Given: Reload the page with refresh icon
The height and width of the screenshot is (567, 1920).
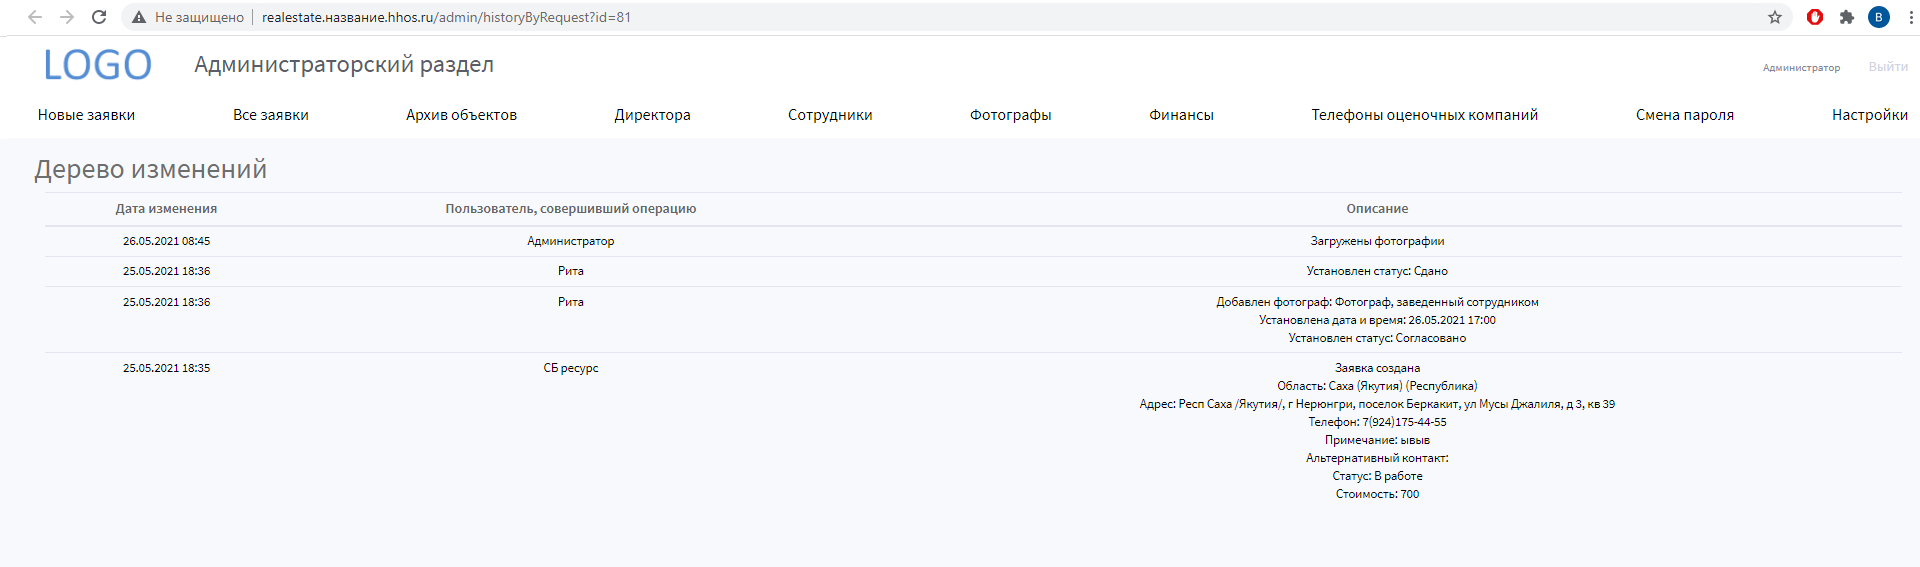Looking at the screenshot, I should click(99, 17).
